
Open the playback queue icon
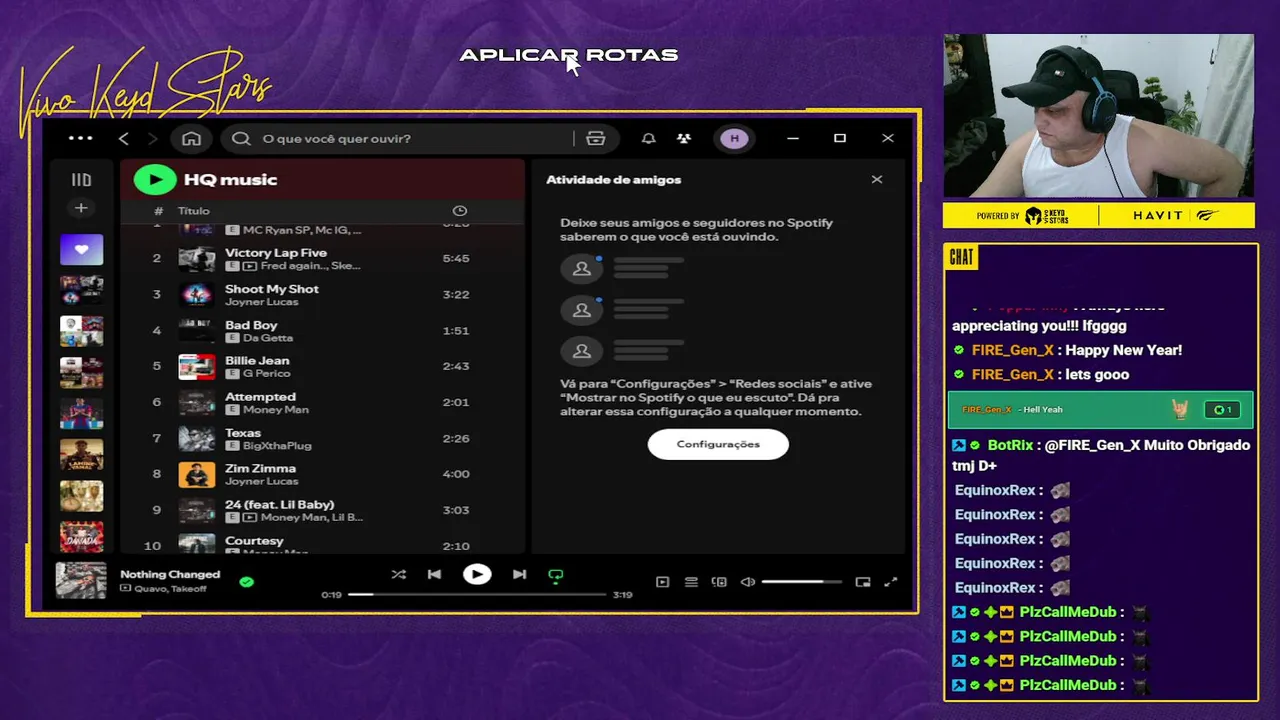(x=691, y=582)
